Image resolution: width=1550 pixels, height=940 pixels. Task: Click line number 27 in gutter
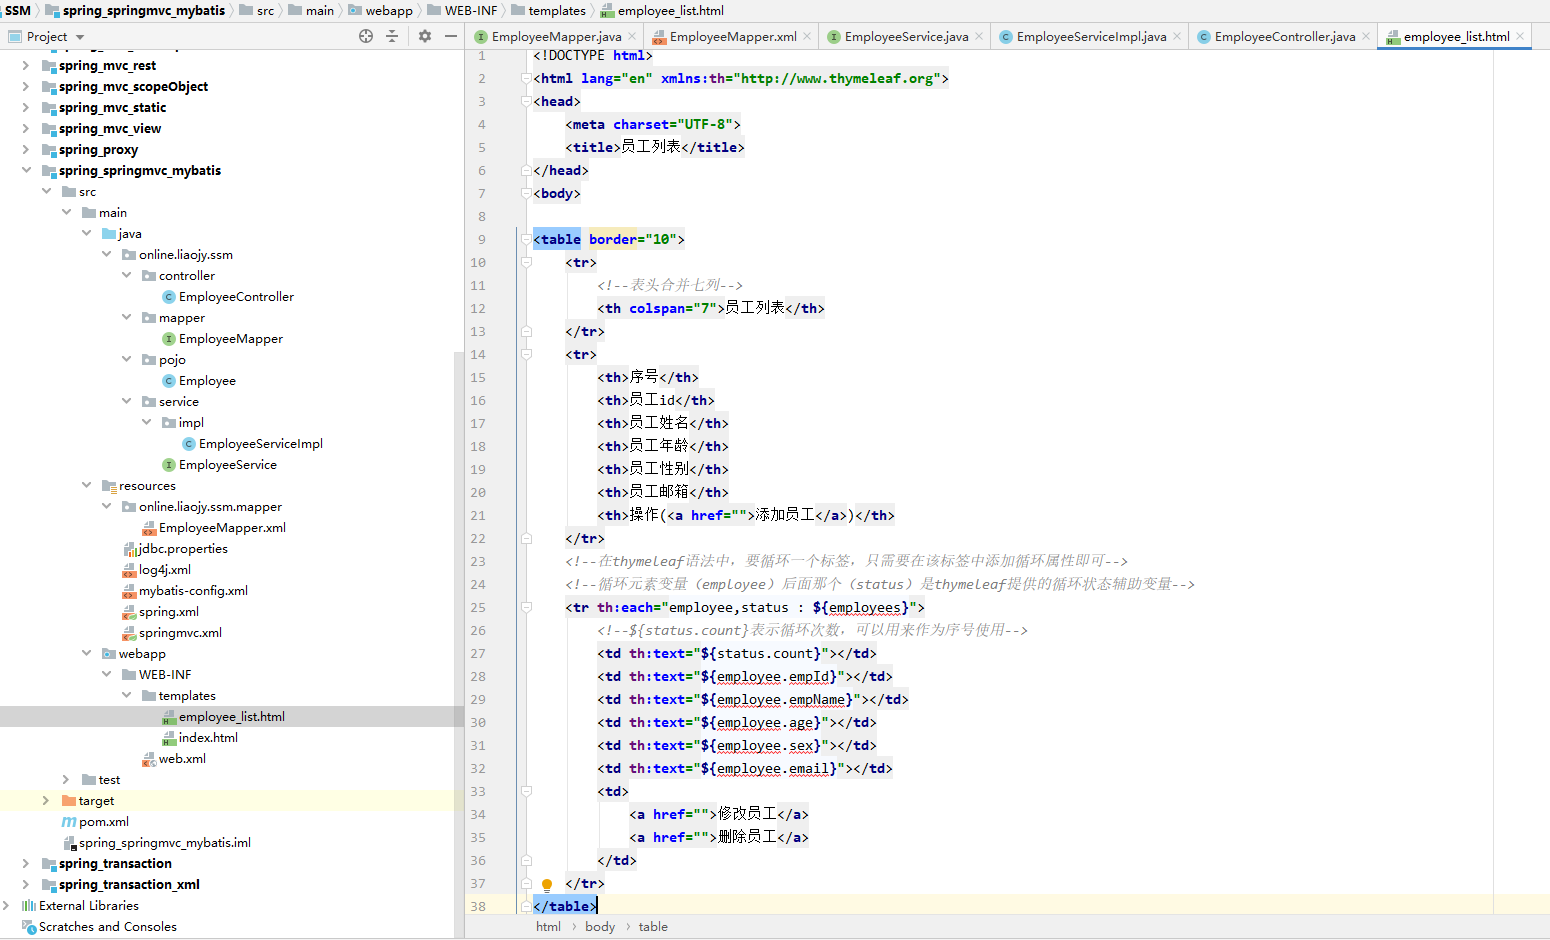click(x=478, y=654)
